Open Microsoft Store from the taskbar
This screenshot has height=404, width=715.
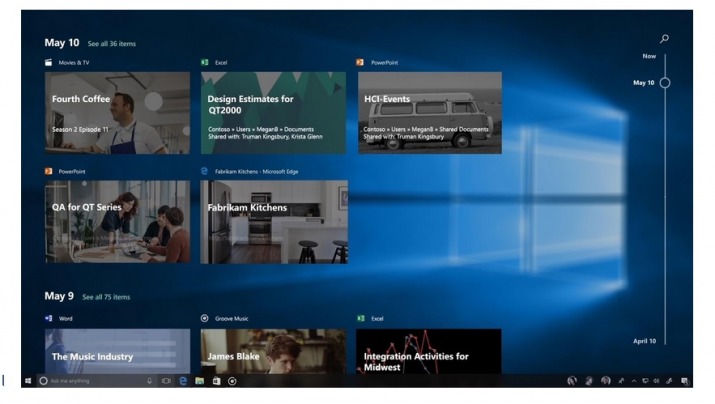point(216,381)
